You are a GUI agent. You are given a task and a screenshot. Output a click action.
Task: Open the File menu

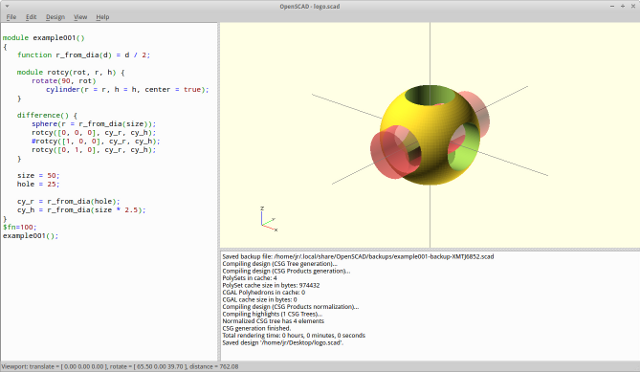[11, 17]
